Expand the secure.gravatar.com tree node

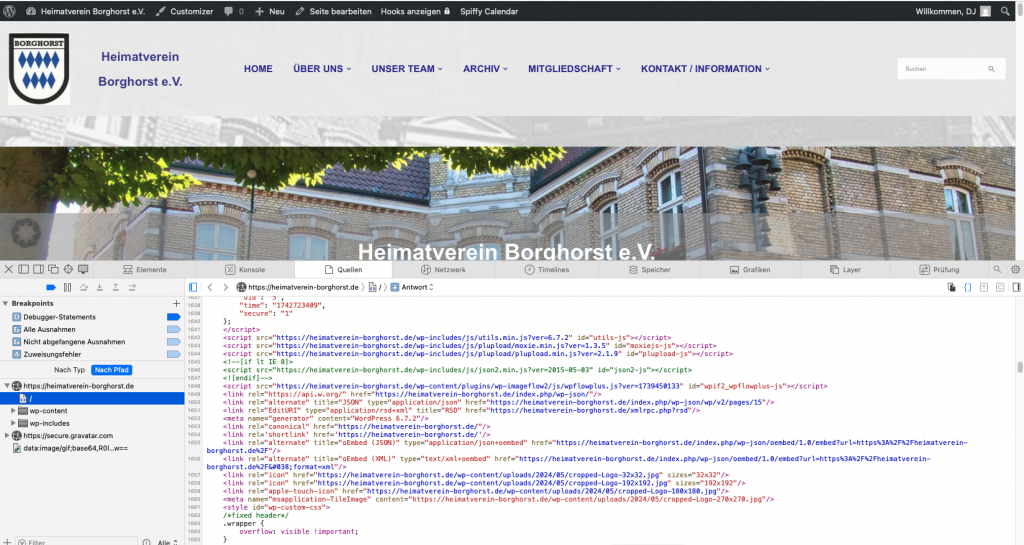click(8, 436)
